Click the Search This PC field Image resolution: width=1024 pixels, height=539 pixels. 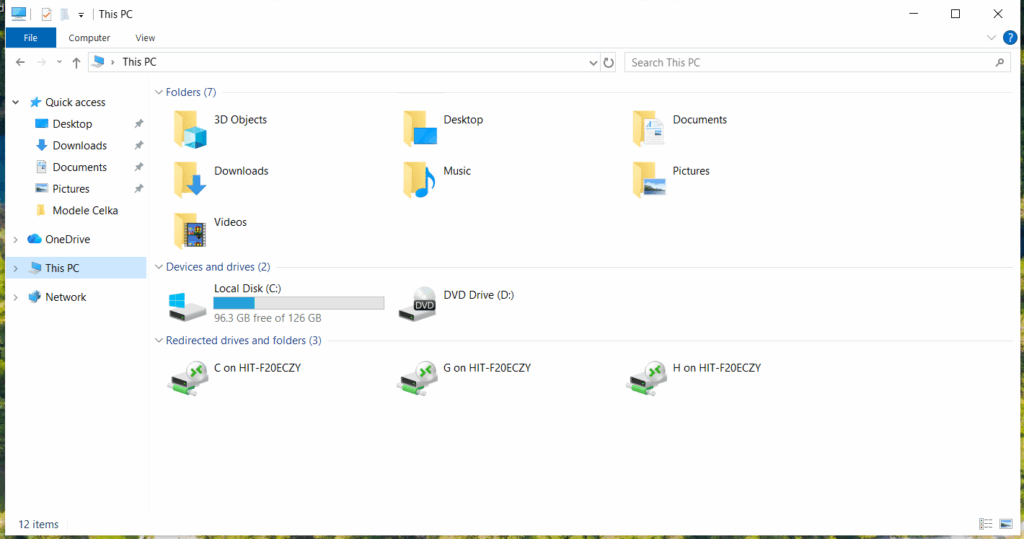810,62
